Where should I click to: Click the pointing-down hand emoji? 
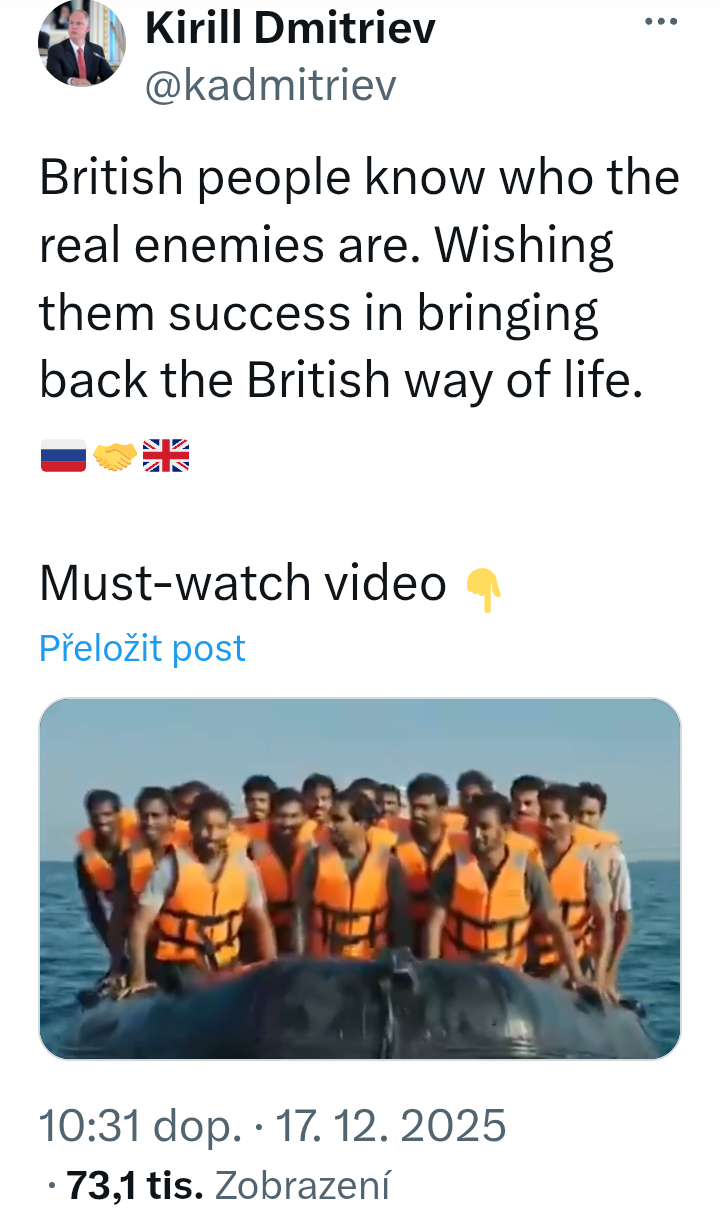point(484,589)
